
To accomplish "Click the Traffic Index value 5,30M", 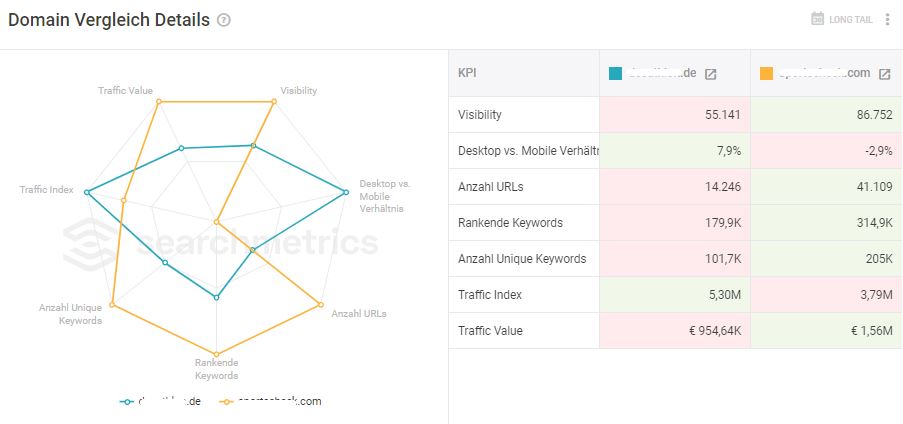I will pyautogui.click(x=723, y=295).
